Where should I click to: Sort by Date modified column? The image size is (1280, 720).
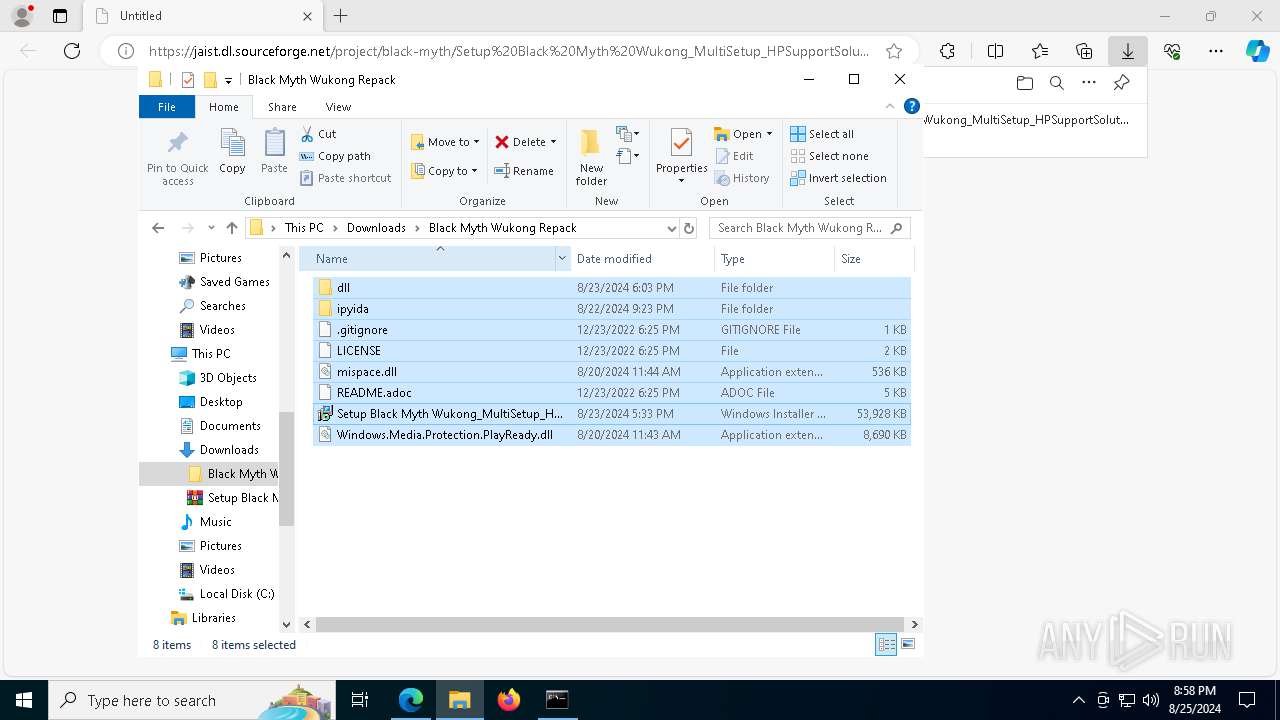643,259
